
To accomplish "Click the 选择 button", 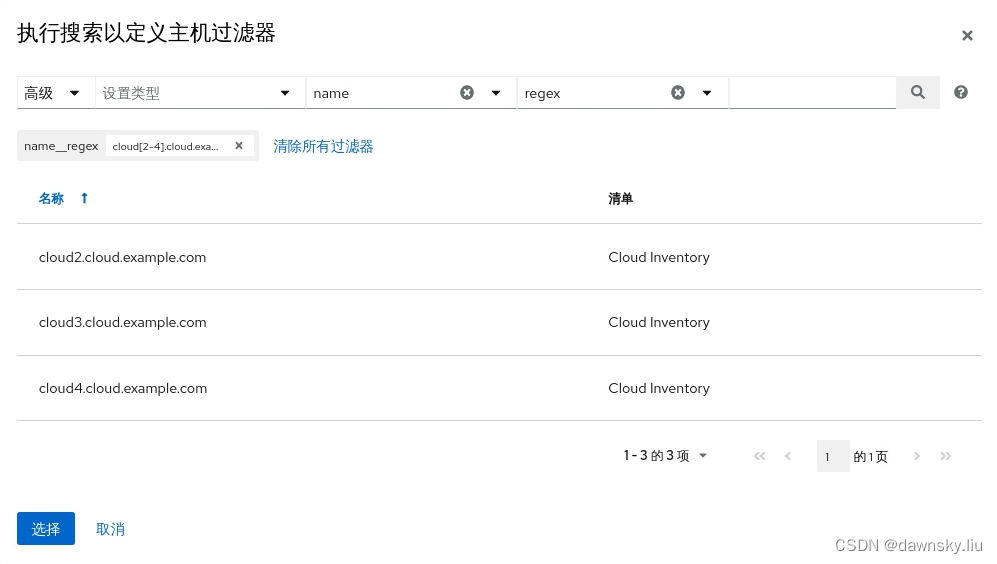I will [46, 528].
